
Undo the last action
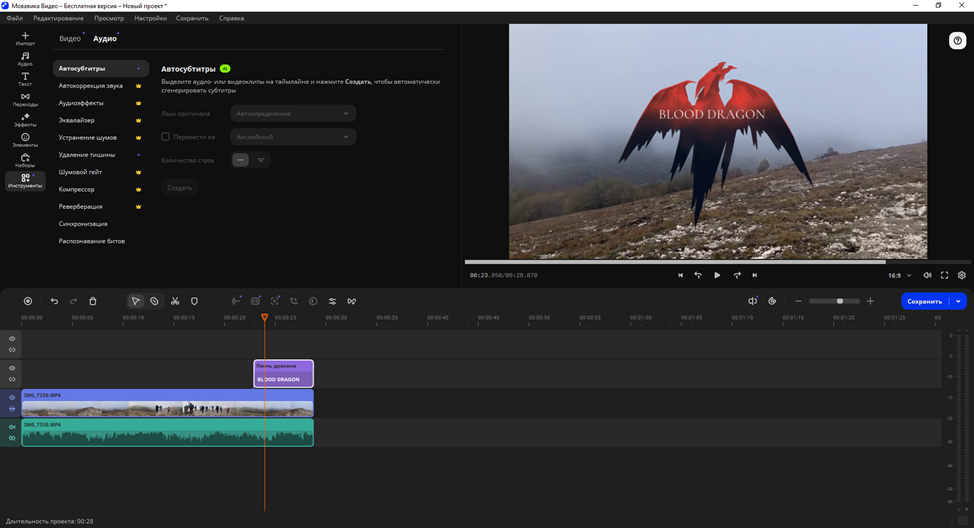tap(54, 301)
